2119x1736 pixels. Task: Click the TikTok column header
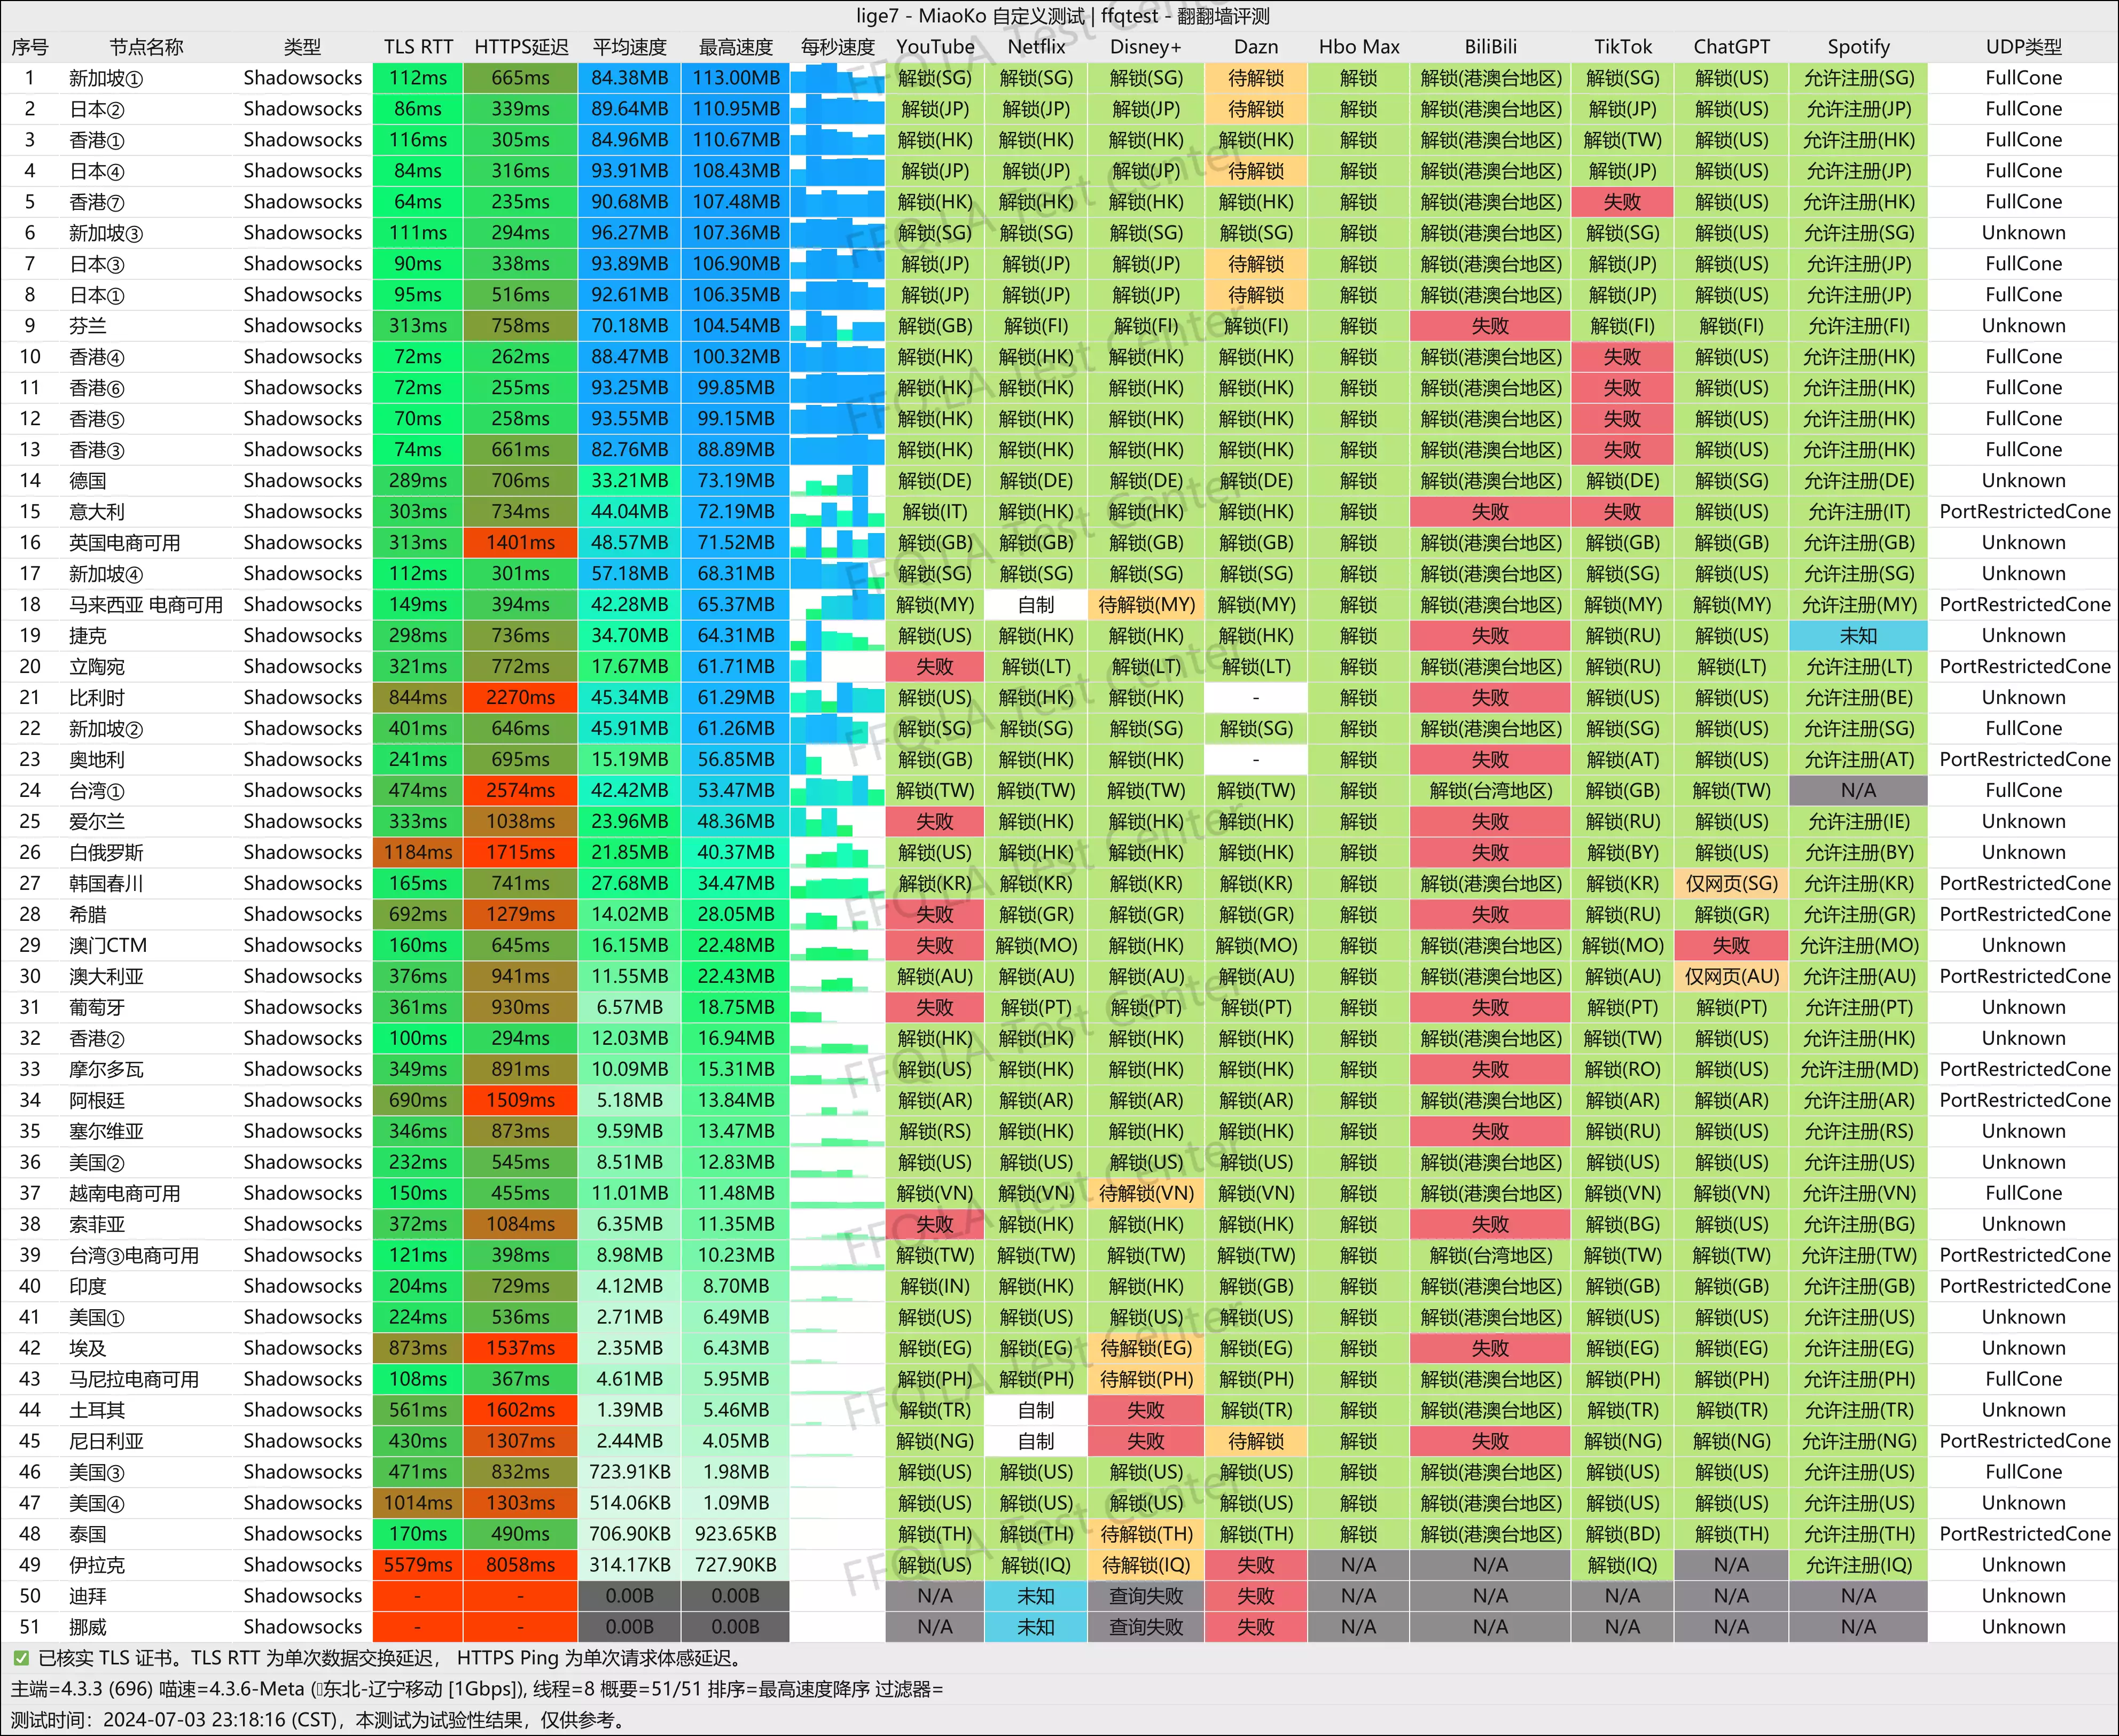pos(1622,47)
